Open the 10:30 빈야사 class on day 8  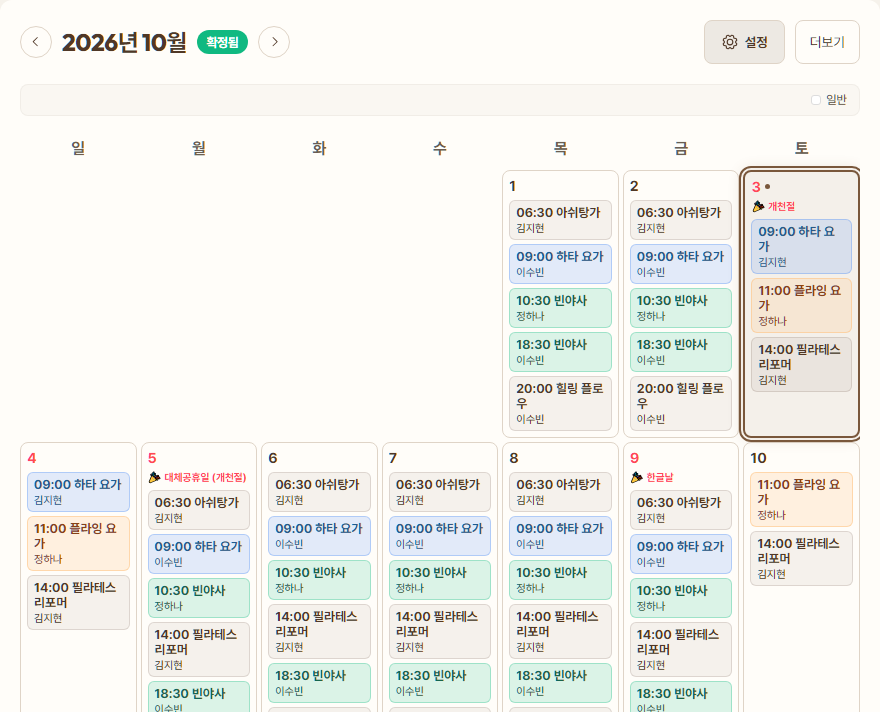tap(560, 580)
